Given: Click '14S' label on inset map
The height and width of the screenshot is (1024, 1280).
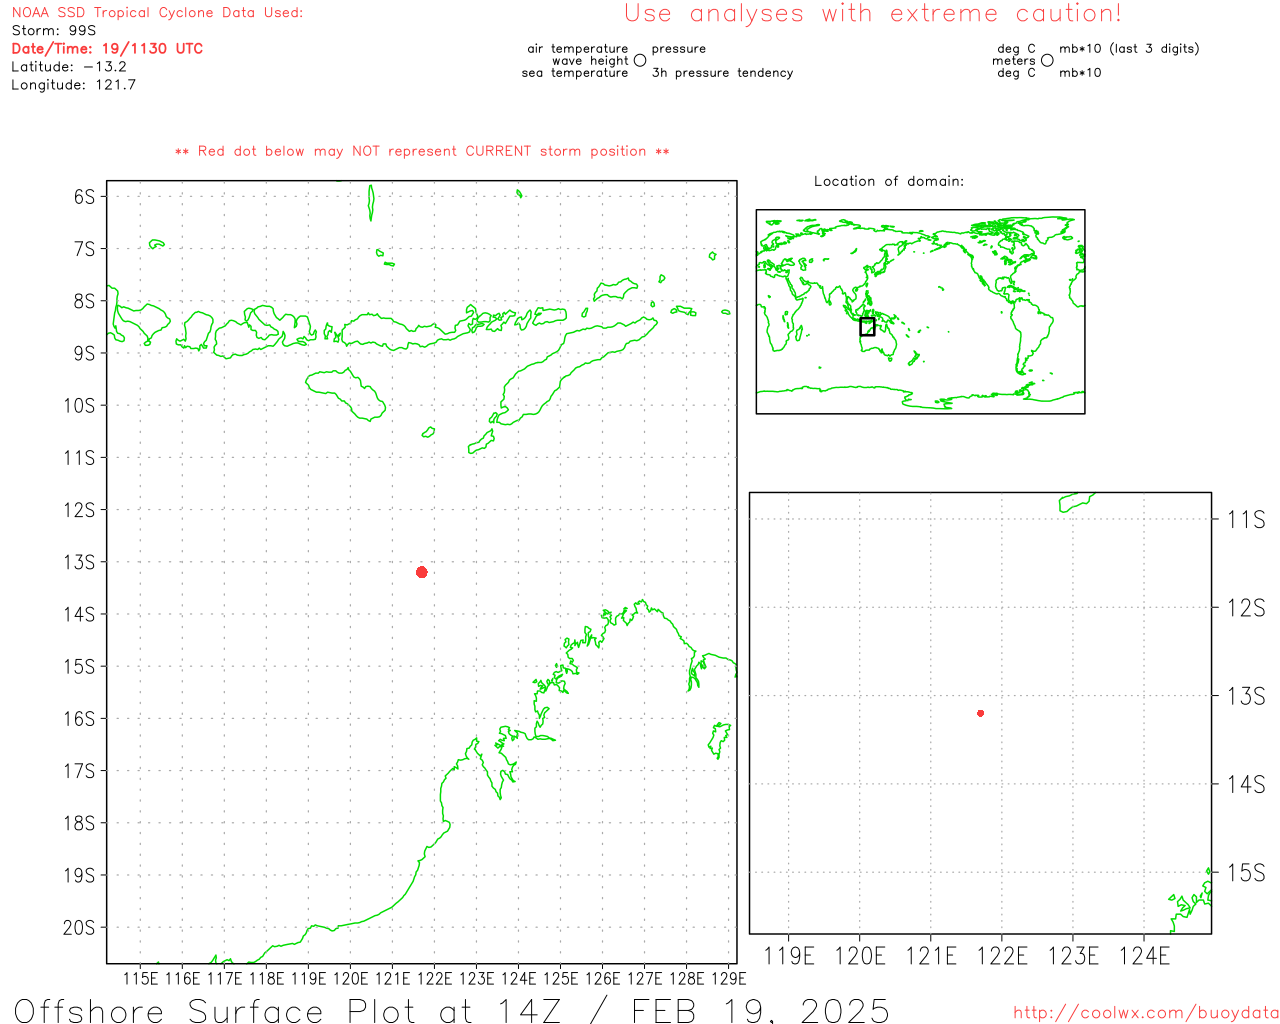Looking at the screenshot, I should click(1246, 784).
